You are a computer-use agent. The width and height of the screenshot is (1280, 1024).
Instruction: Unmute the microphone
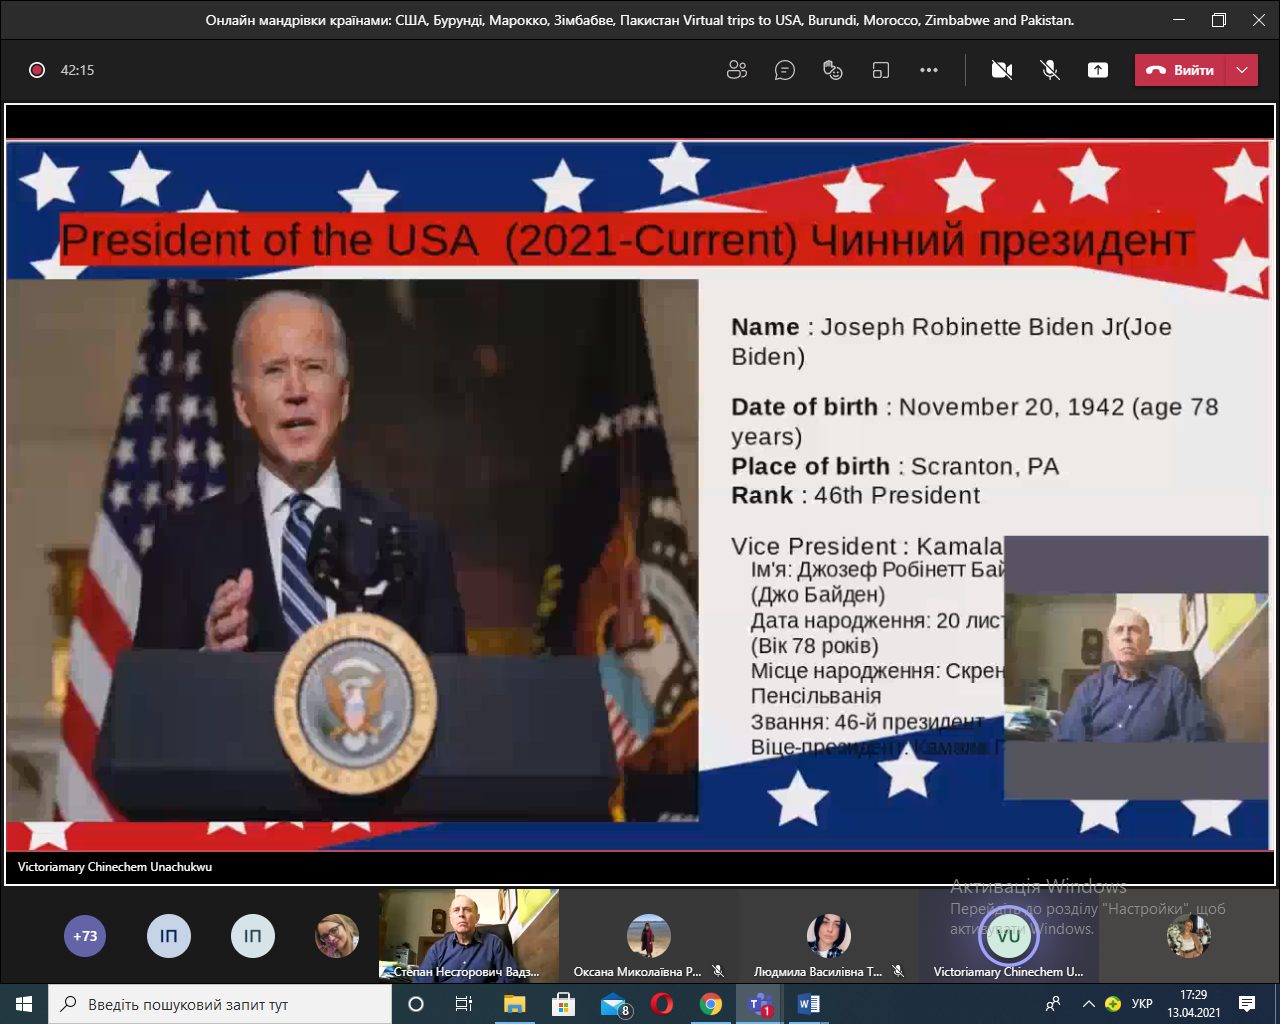[1049, 70]
